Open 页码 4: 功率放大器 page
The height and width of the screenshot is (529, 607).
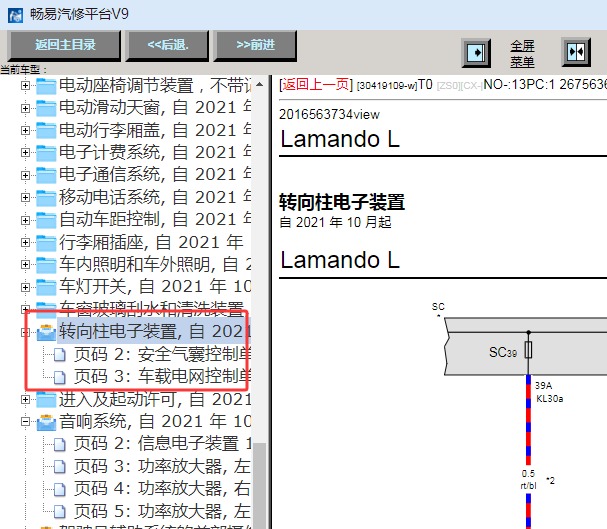163,489
